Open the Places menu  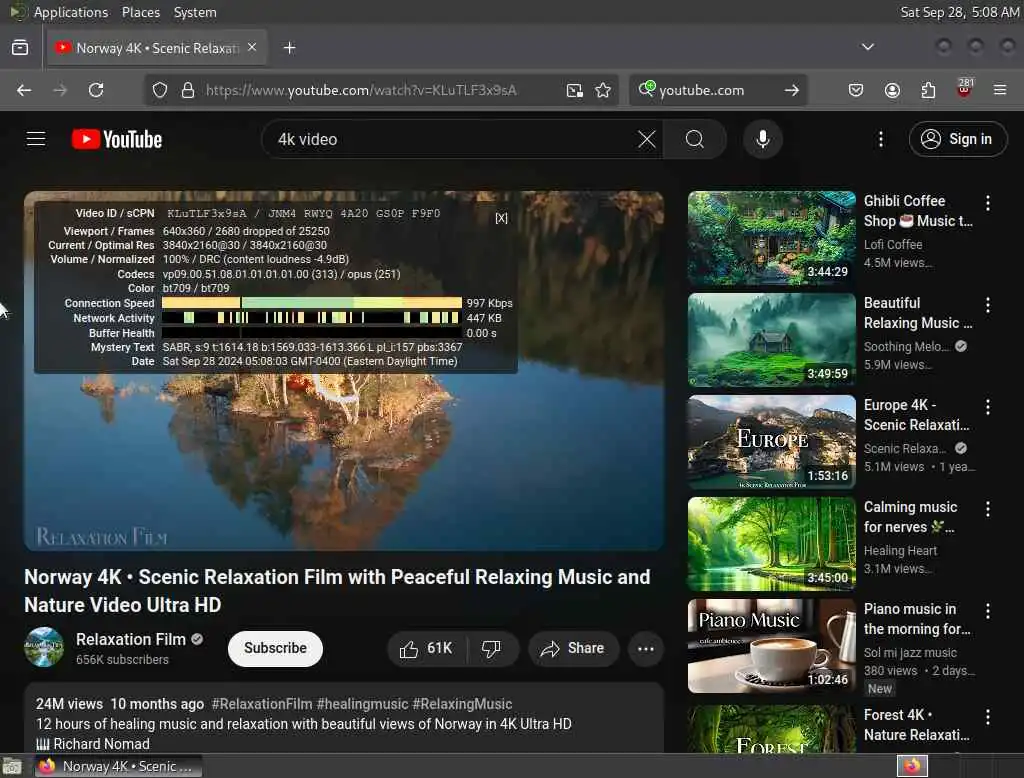(x=141, y=12)
